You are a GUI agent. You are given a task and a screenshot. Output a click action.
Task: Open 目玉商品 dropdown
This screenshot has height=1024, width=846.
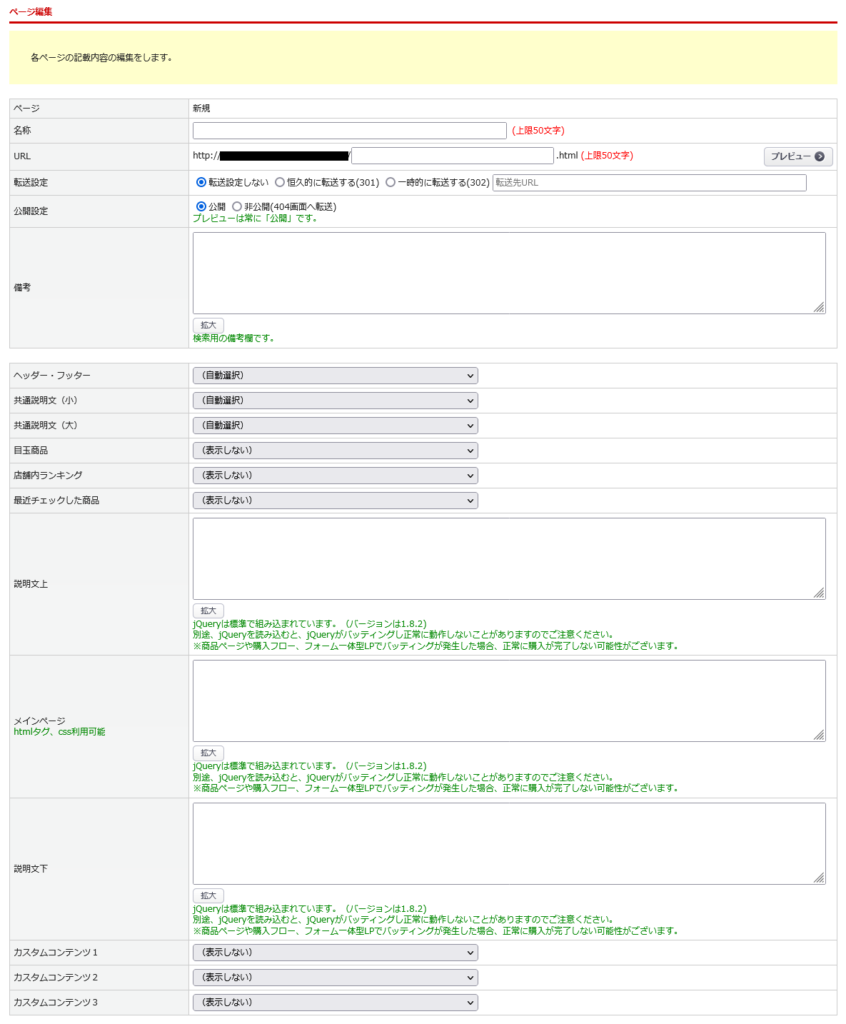335,451
